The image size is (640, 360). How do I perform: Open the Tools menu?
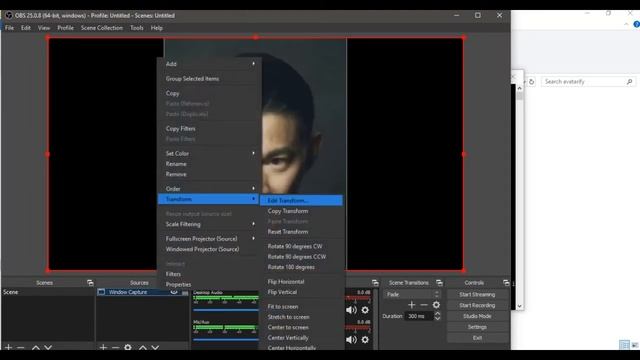137,28
